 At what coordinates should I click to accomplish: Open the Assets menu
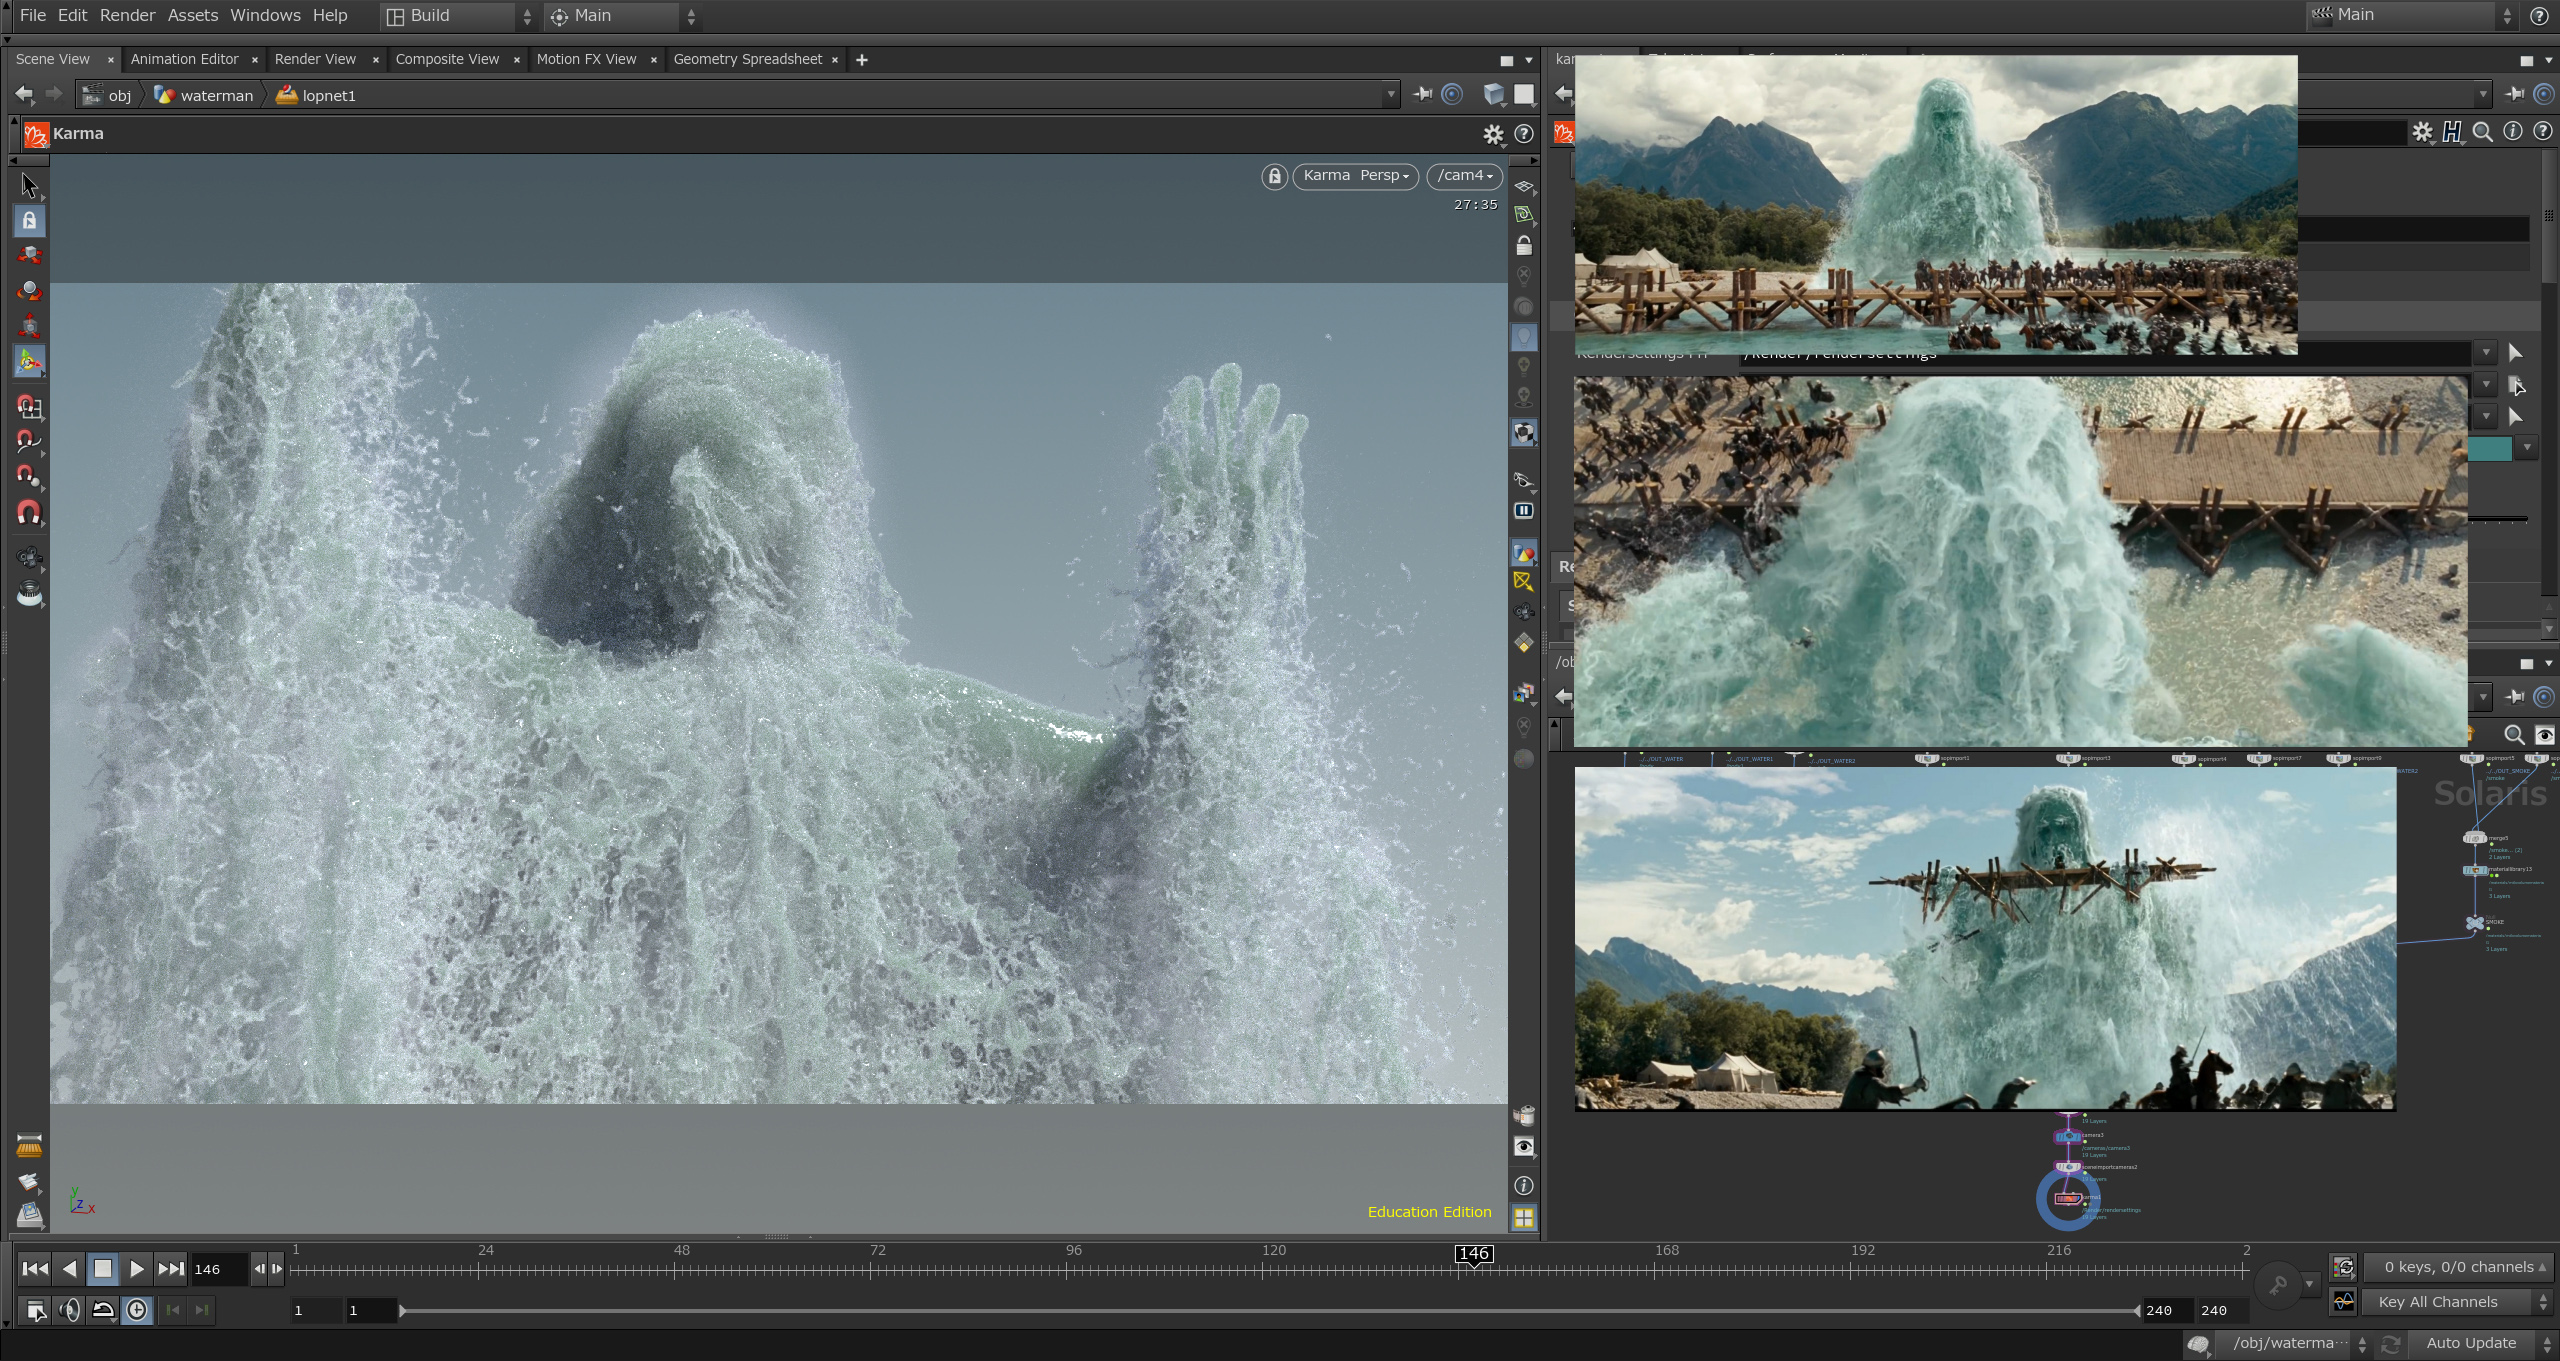[x=192, y=15]
